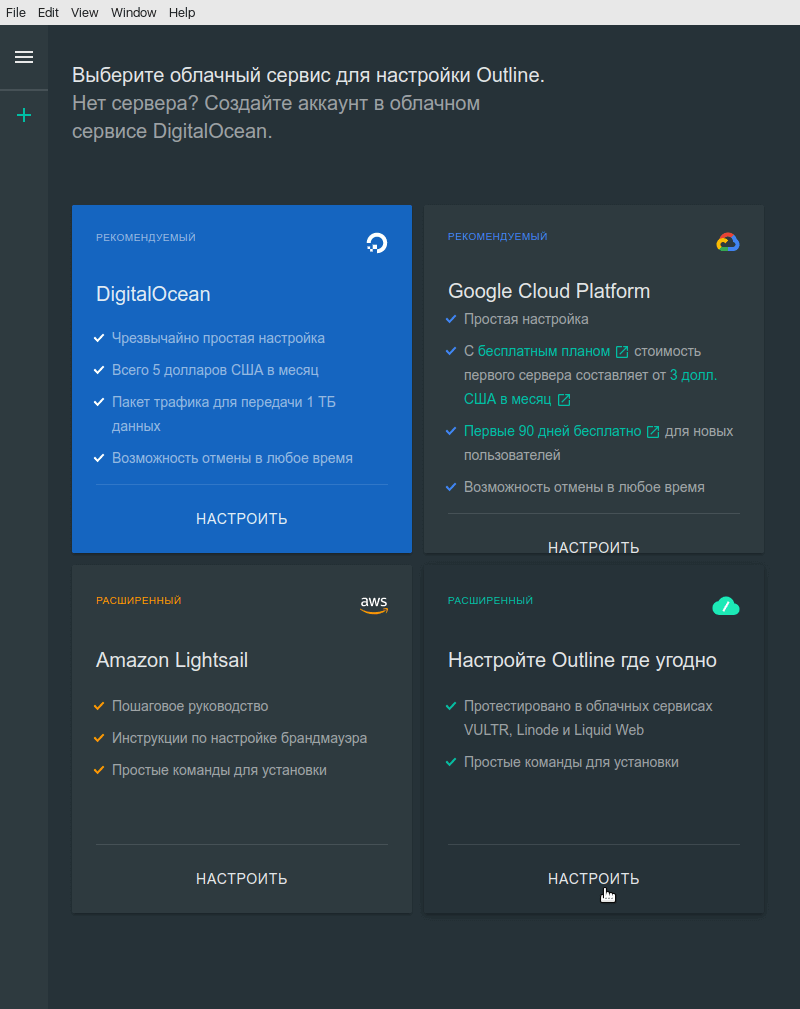Click the AWS logo icon
This screenshot has width=800, height=1009.
(374, 605)
